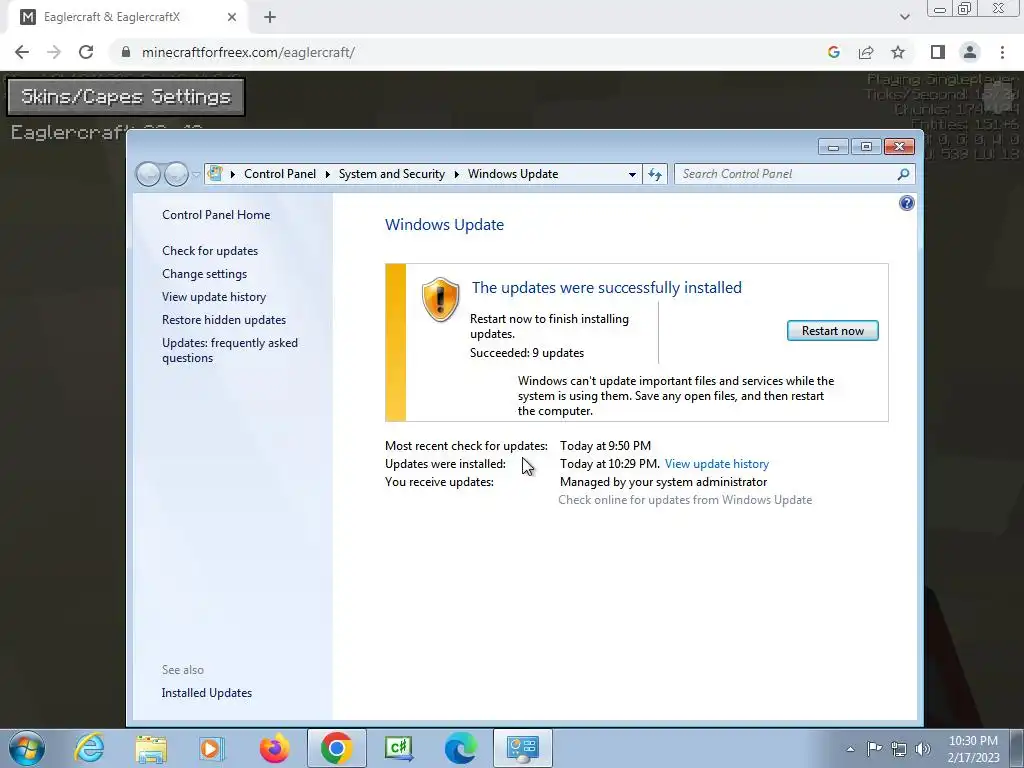Select Control Panel breadcrumb segment
The height and width of the screenshot is (768, 1024).
[x=280, y=174]
